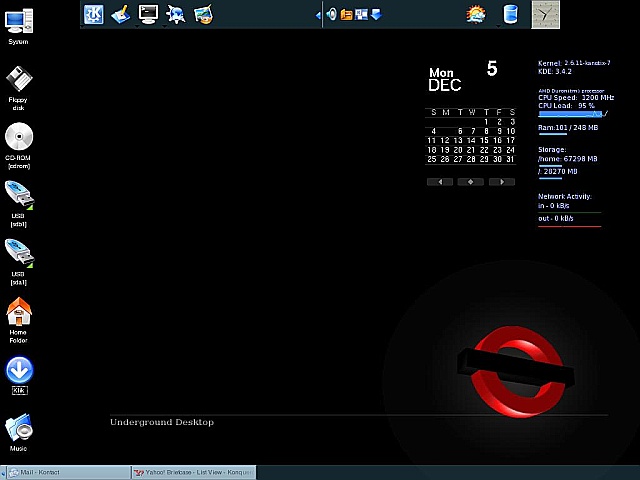Image resolution: width=640 pixels, height=480 pixels.
Task: Select day 20 in the calendar
Action: coord(458,150)
